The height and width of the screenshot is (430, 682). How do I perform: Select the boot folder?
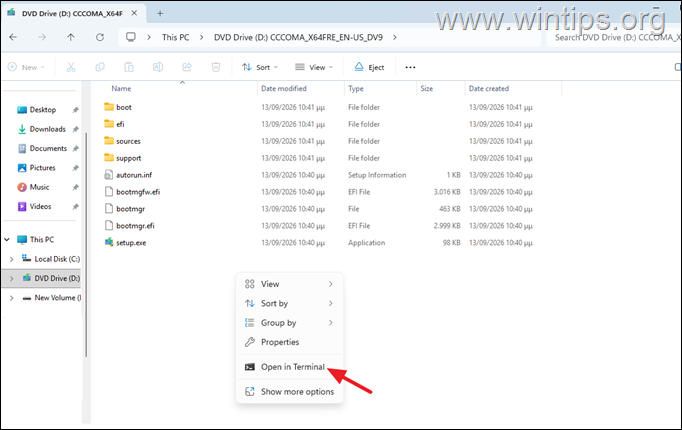coord(124,107)
